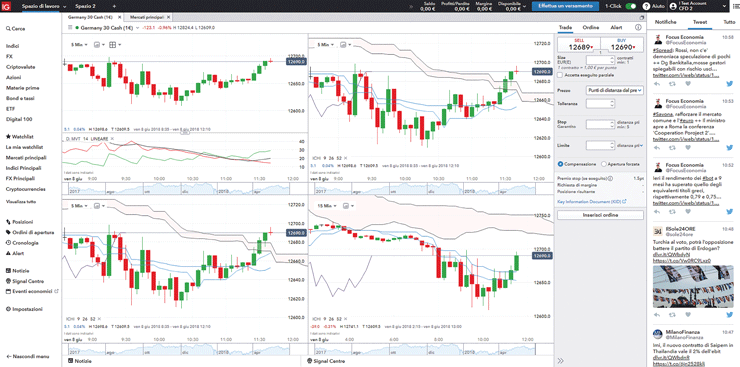
Task: Switch to the Spazio 2 workspace tab
Action: [85, 6]
